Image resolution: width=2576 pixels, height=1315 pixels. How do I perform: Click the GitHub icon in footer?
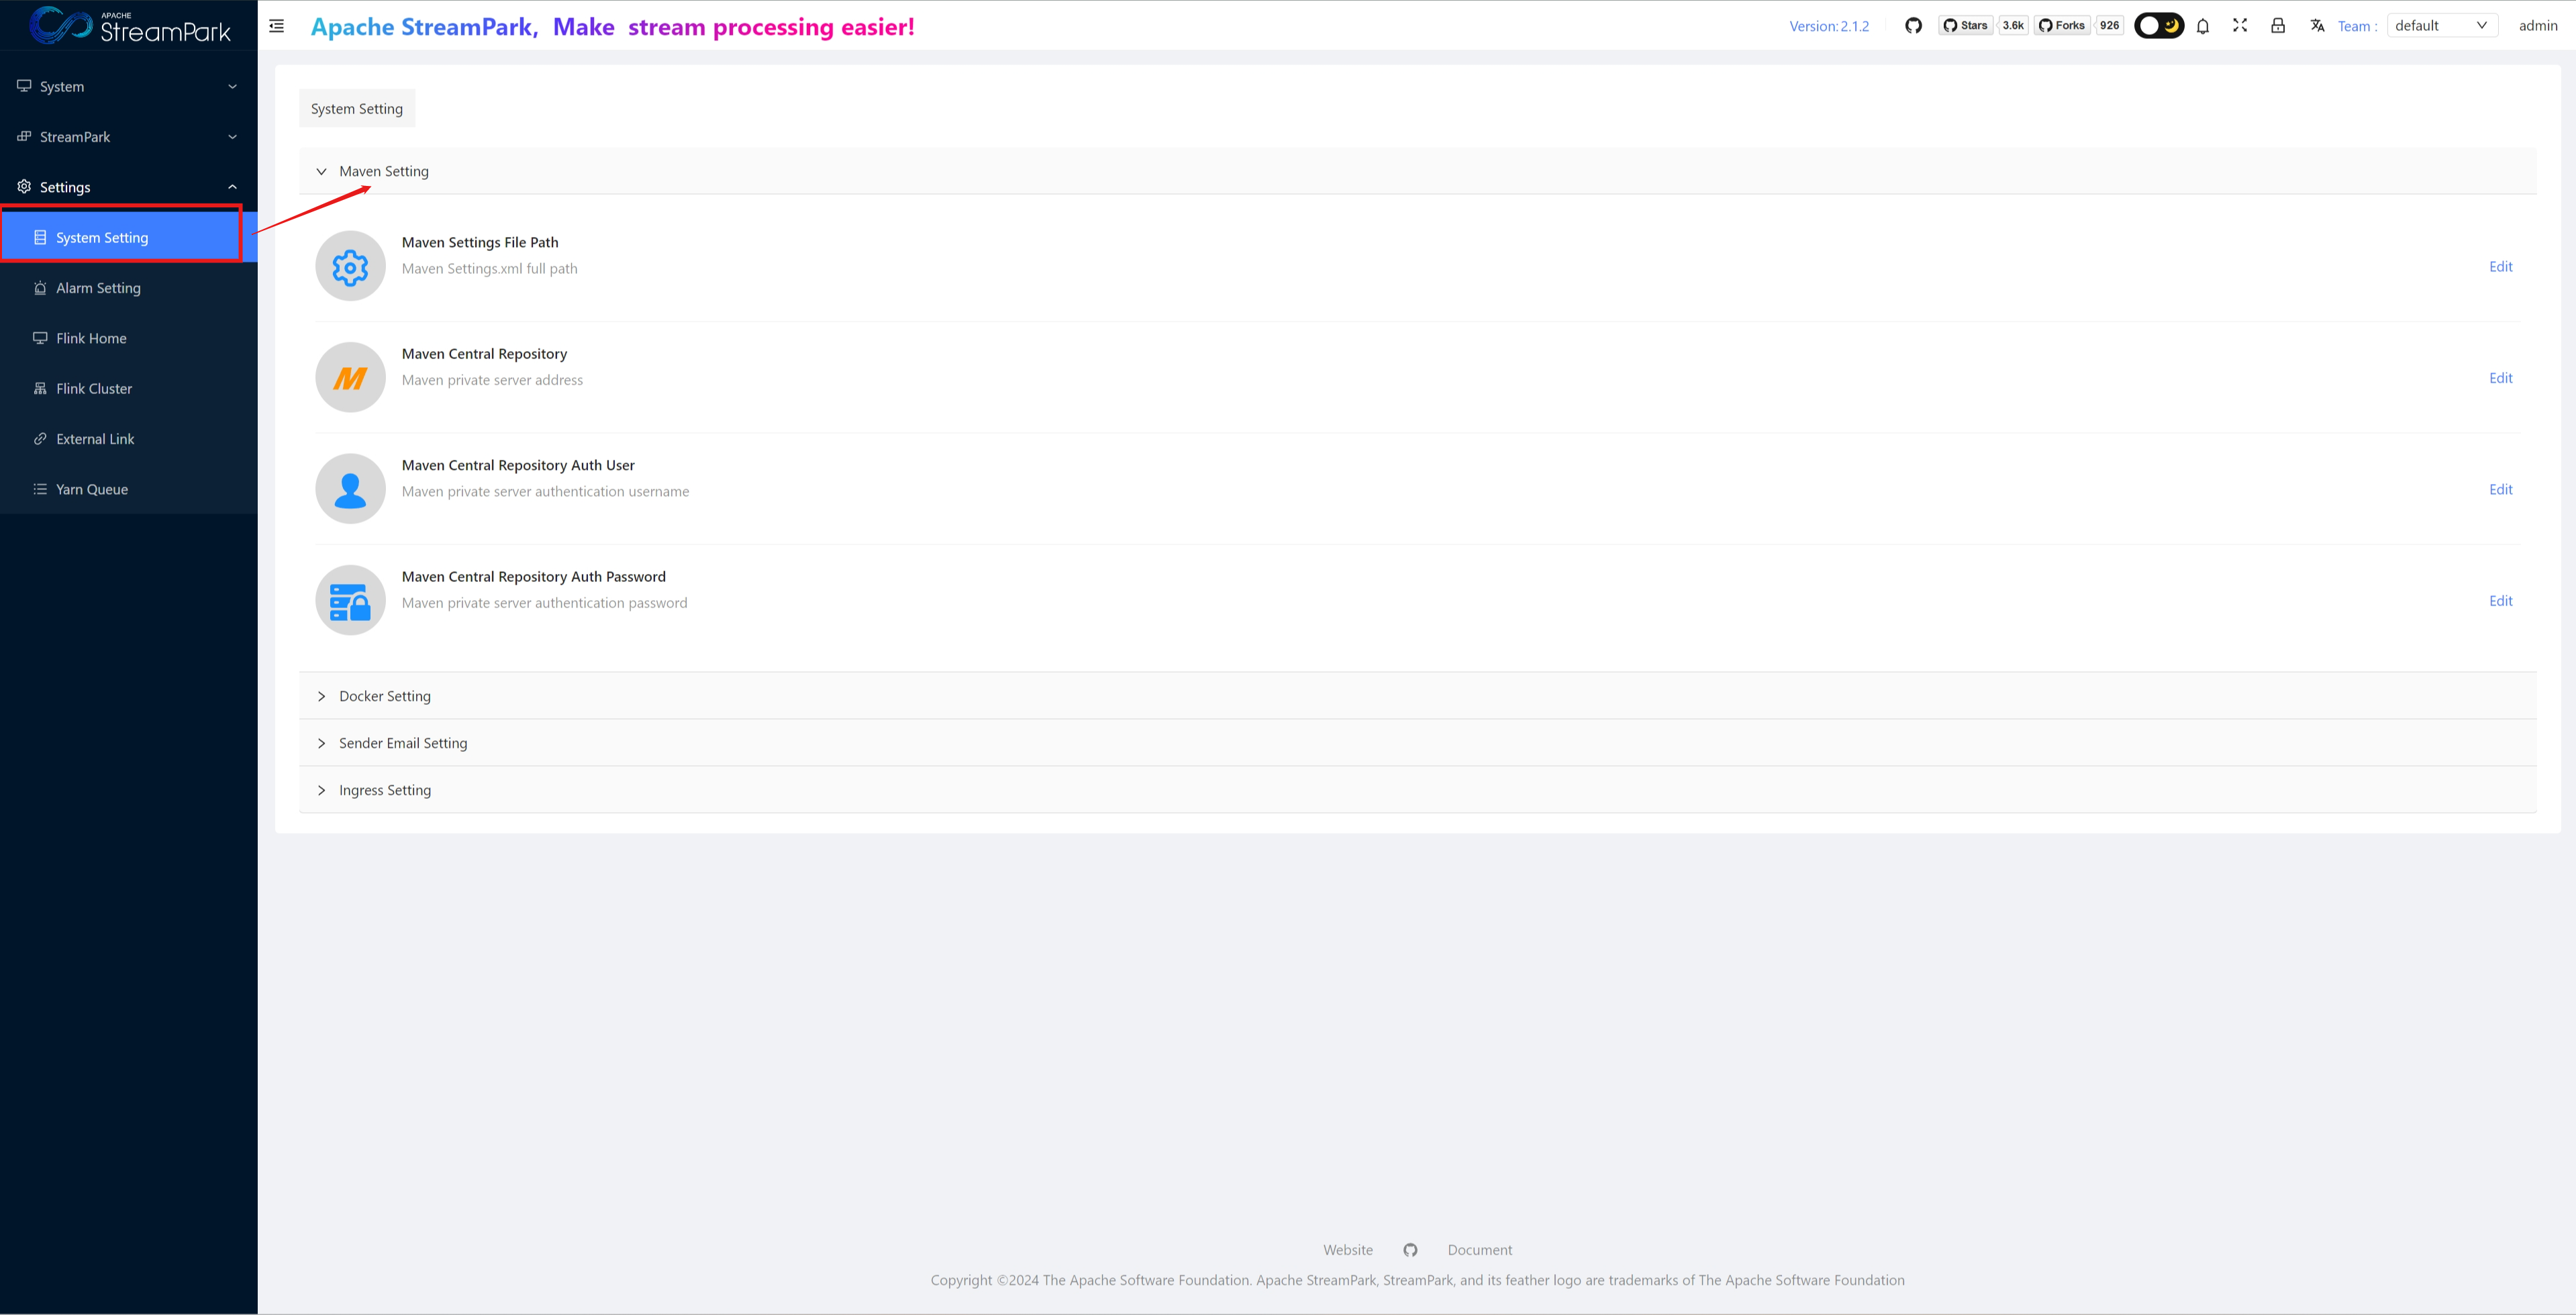(x=1410, y=1250)
